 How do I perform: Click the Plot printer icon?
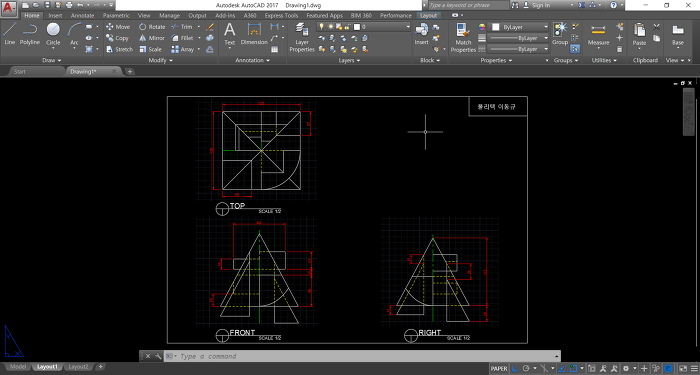click(68, 5)
